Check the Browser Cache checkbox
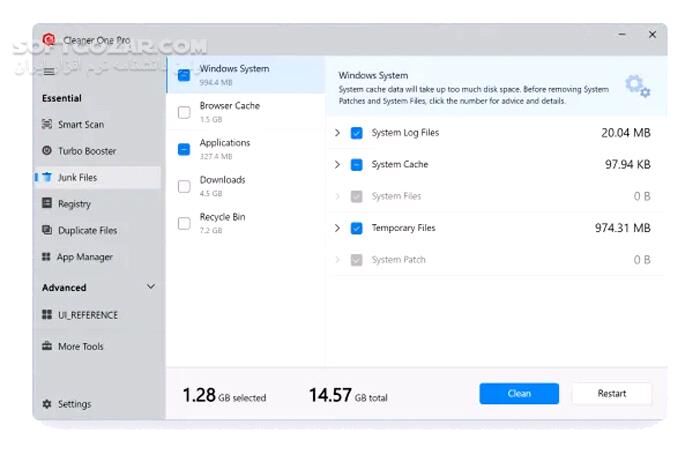The height and width of the screenshot is (462, 700). pos(184,112)
